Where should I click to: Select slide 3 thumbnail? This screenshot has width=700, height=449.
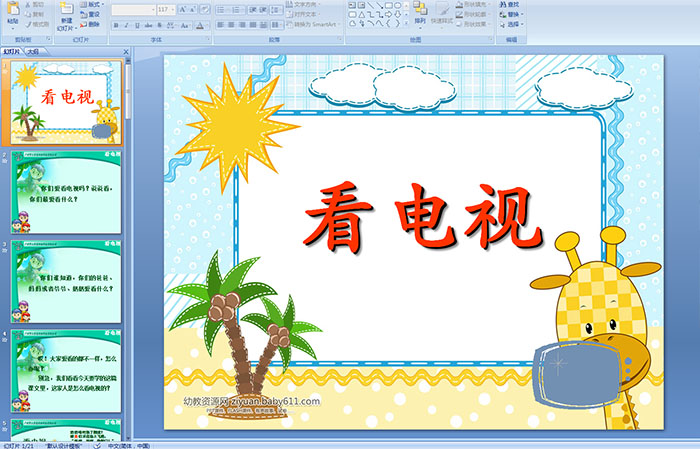[66, 282]
